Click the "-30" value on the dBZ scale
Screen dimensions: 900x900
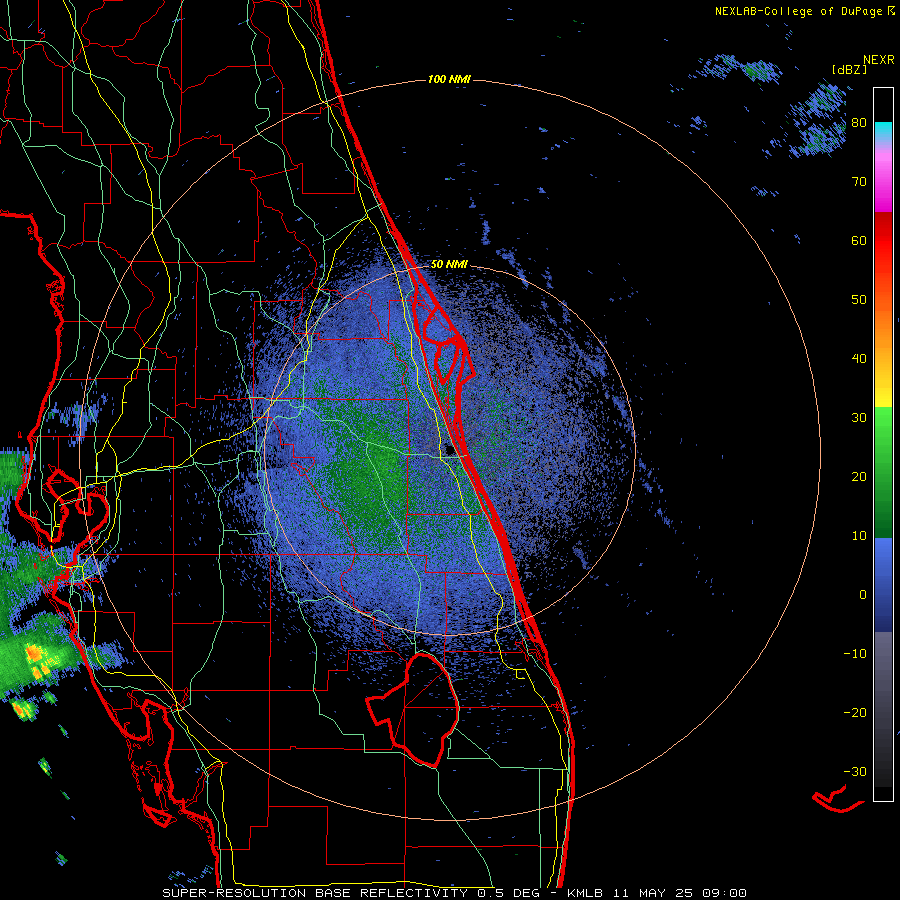tap(855, 771)
